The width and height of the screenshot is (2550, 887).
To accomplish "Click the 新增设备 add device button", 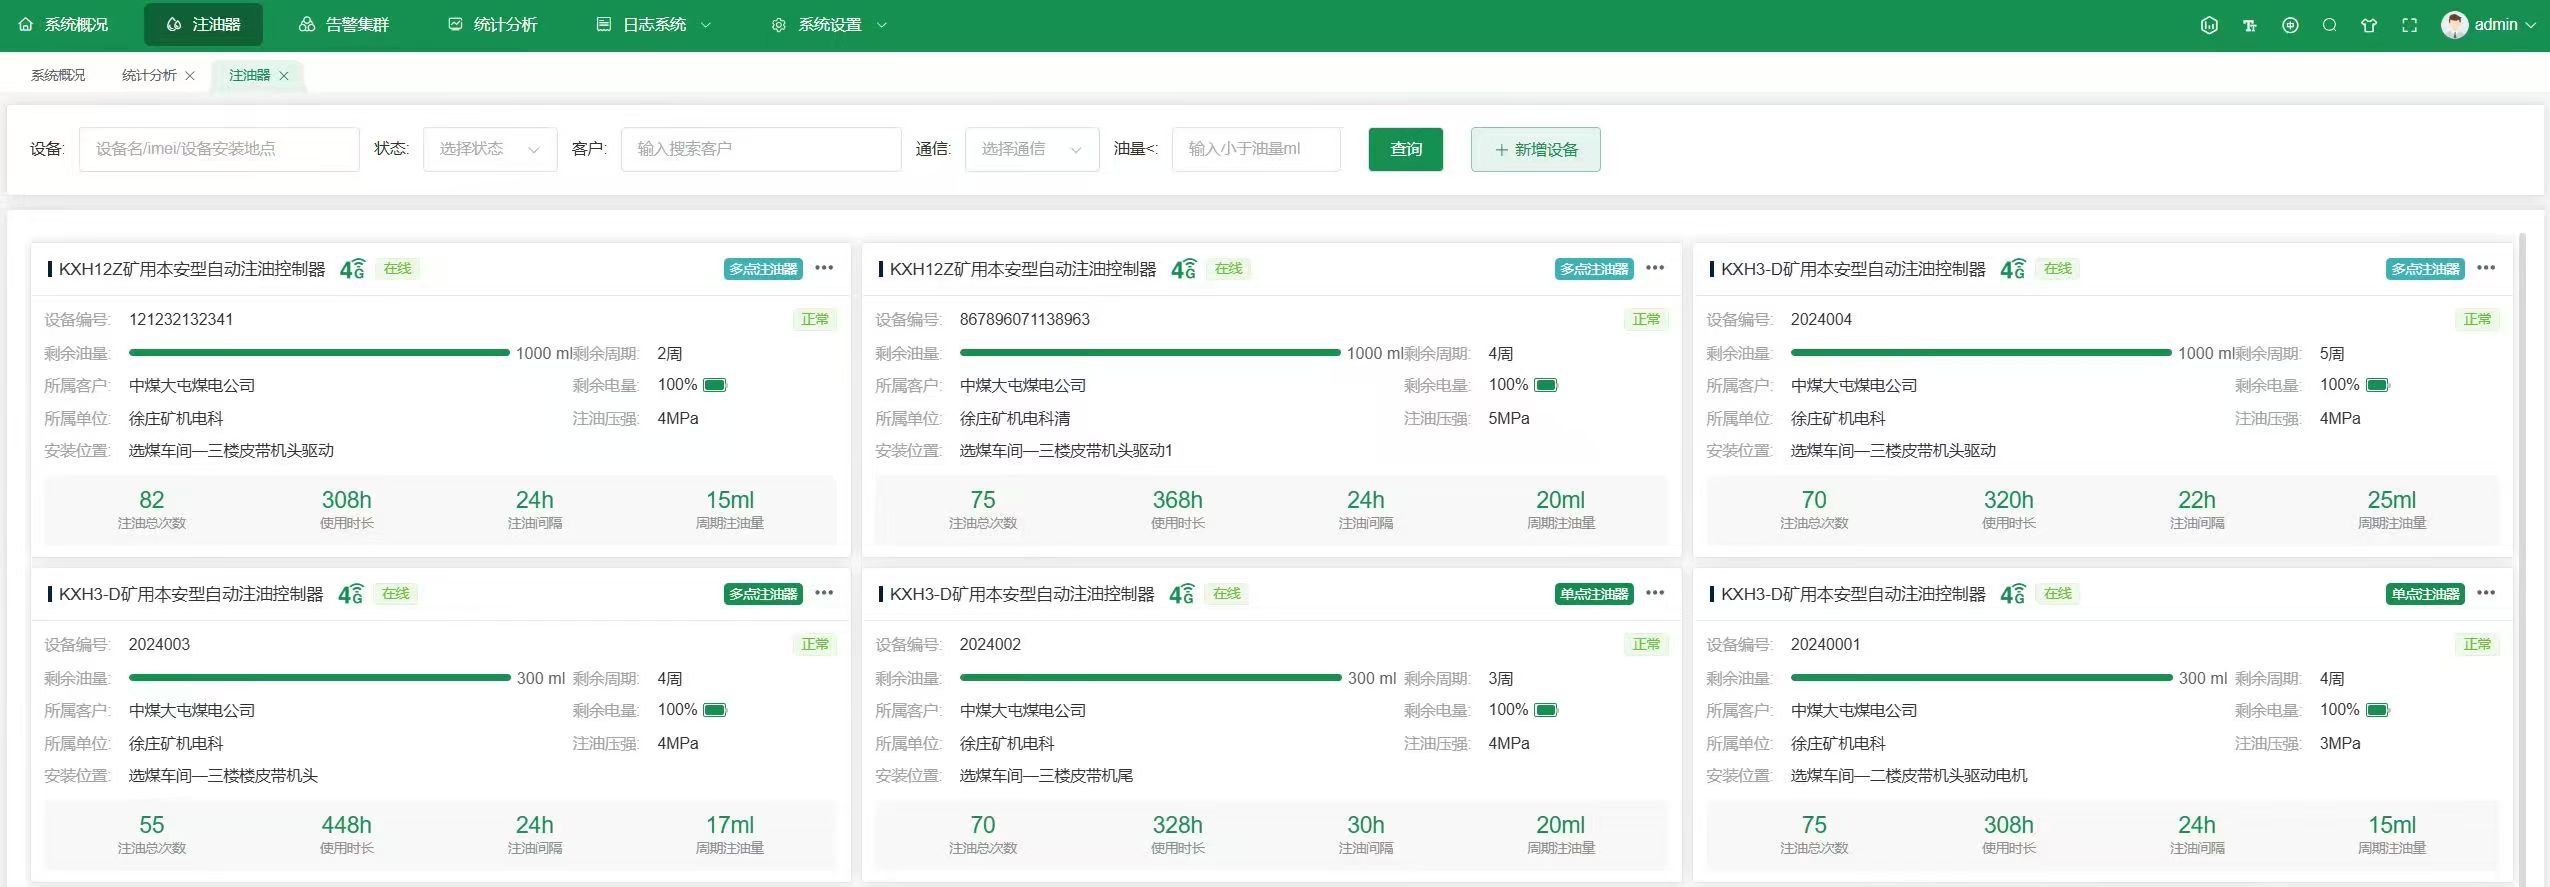I will pyautogui.click(x=1535, y=149).
